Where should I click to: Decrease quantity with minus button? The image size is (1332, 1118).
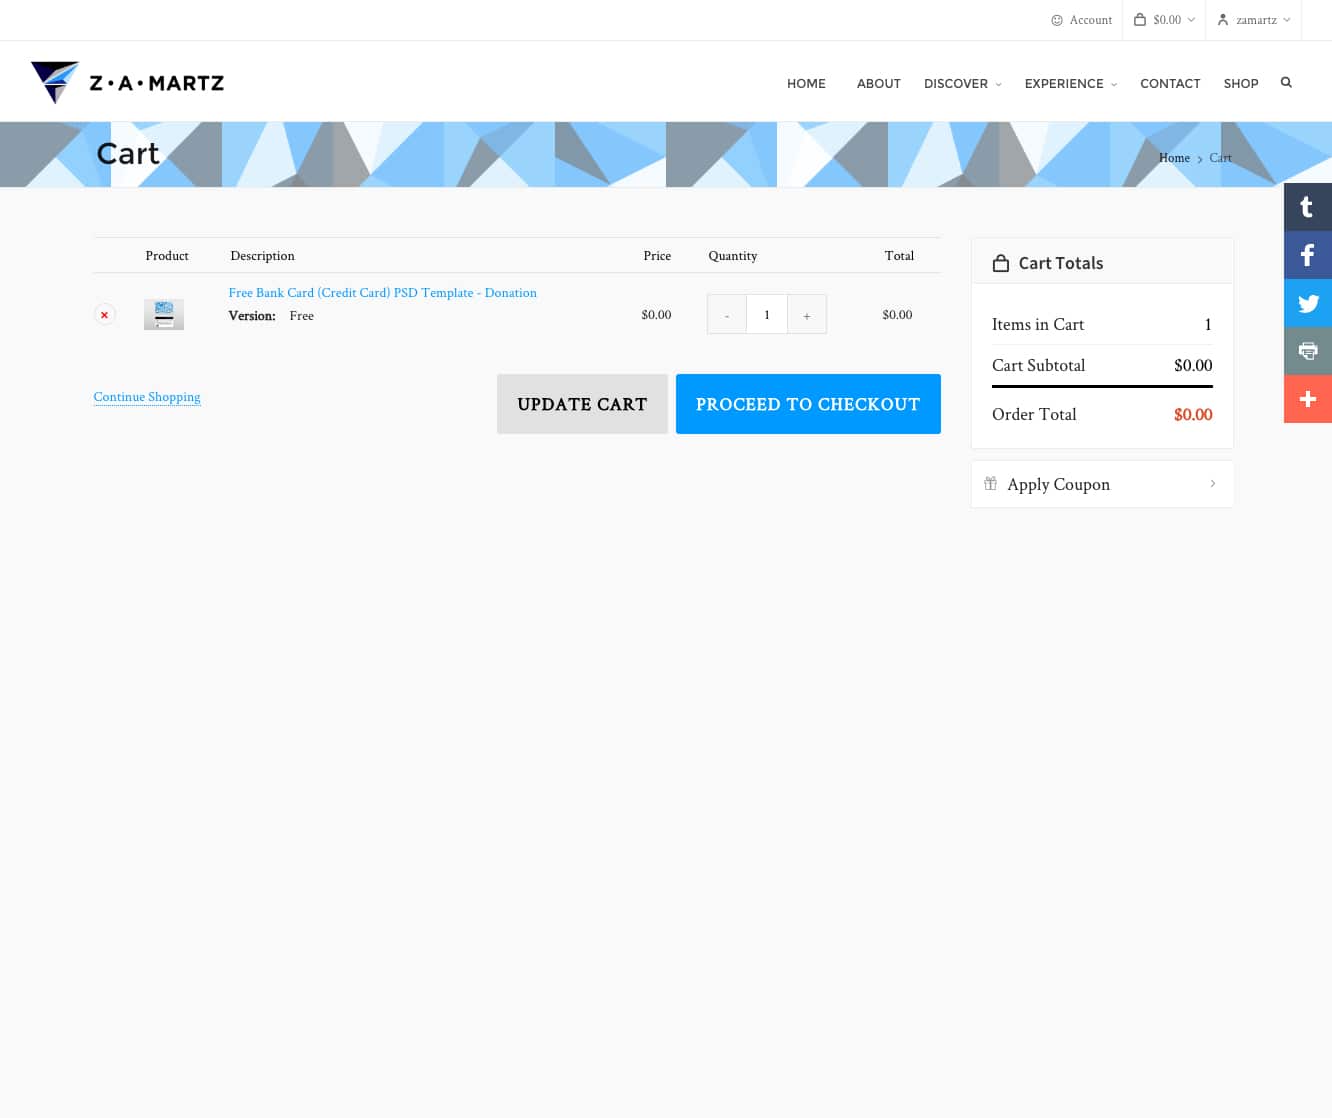[x=727, y=315]
